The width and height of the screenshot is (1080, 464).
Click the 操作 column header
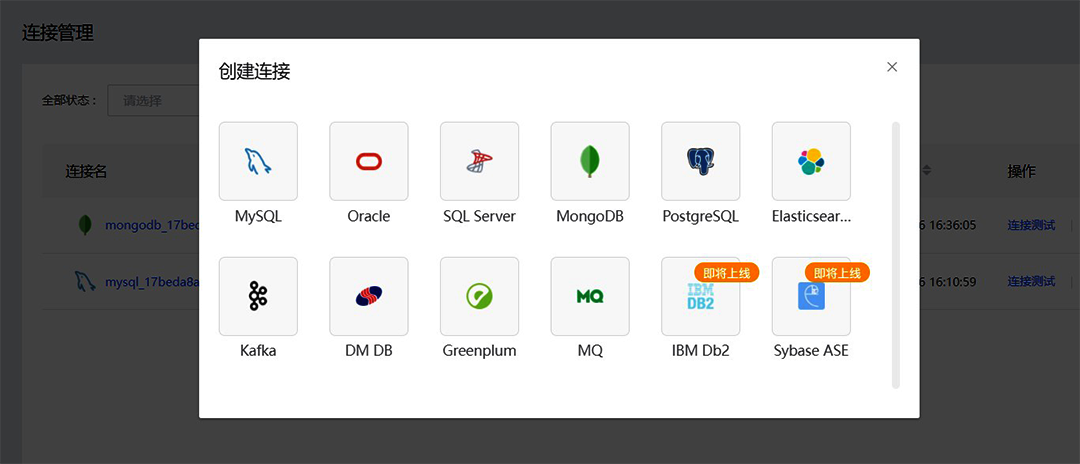point(1021,171)
